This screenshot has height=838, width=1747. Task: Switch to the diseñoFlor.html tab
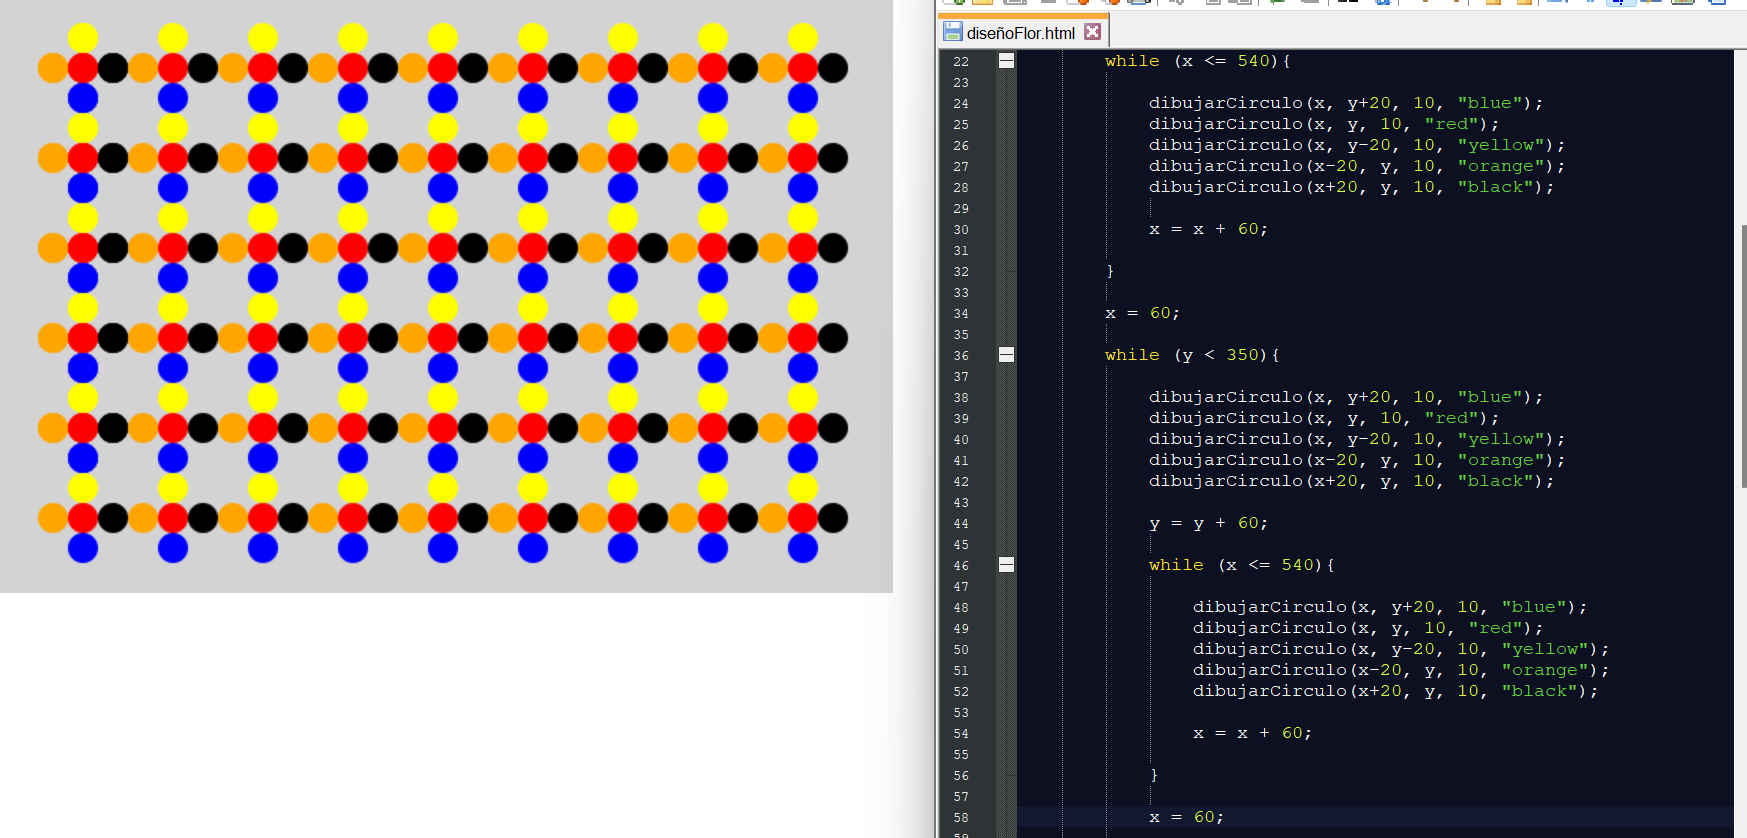[x=1022, y=33]
